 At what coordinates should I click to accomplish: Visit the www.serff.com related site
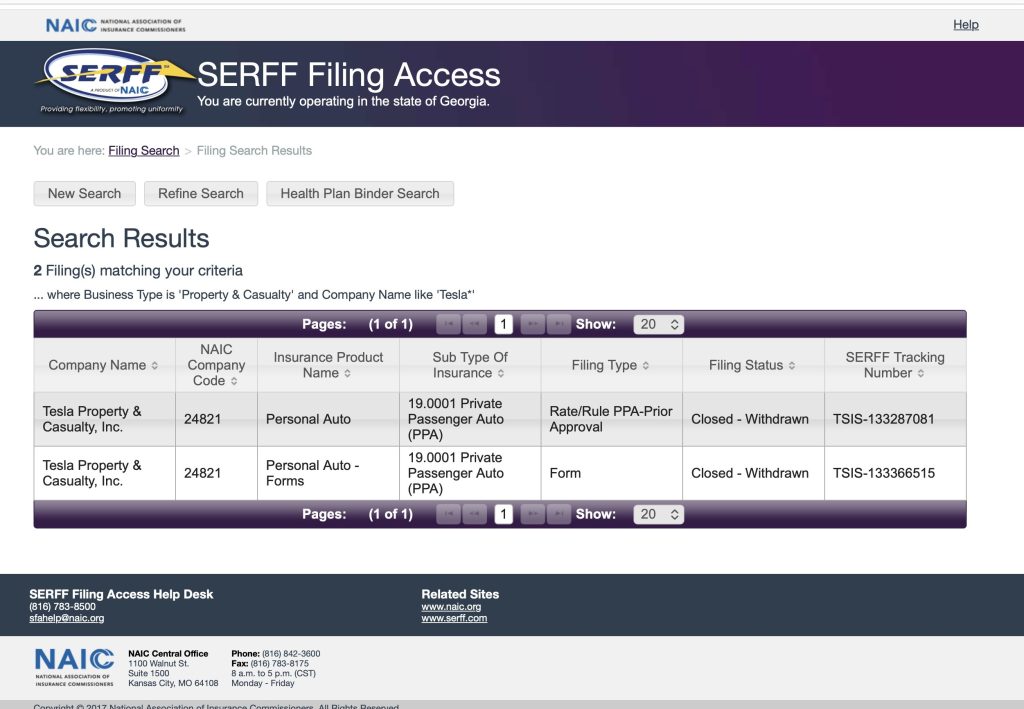(x=454, y=618)
